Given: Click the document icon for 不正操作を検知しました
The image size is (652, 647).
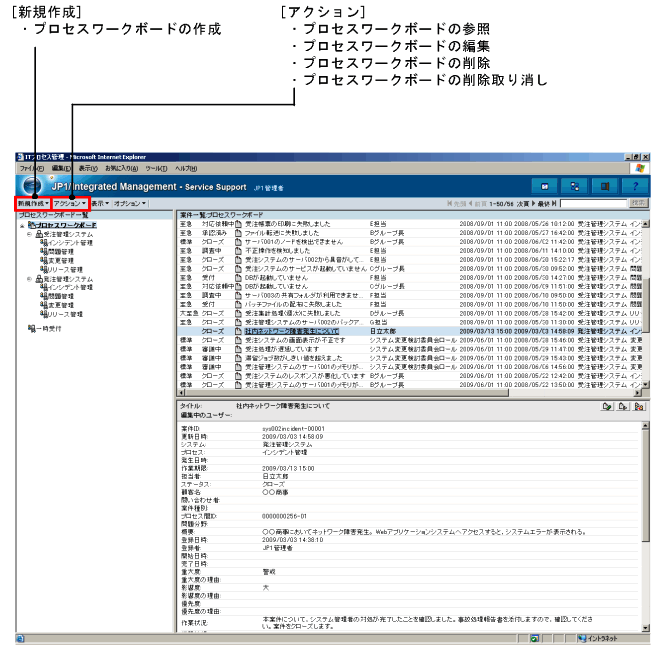Looking at the screenshot, I should 238,251.
